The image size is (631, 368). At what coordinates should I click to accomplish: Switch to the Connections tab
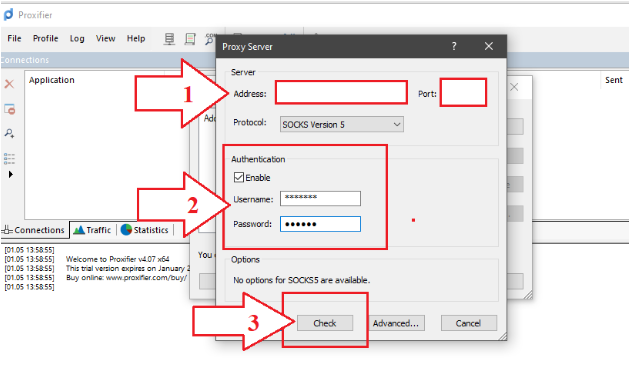tap(34, 230)
